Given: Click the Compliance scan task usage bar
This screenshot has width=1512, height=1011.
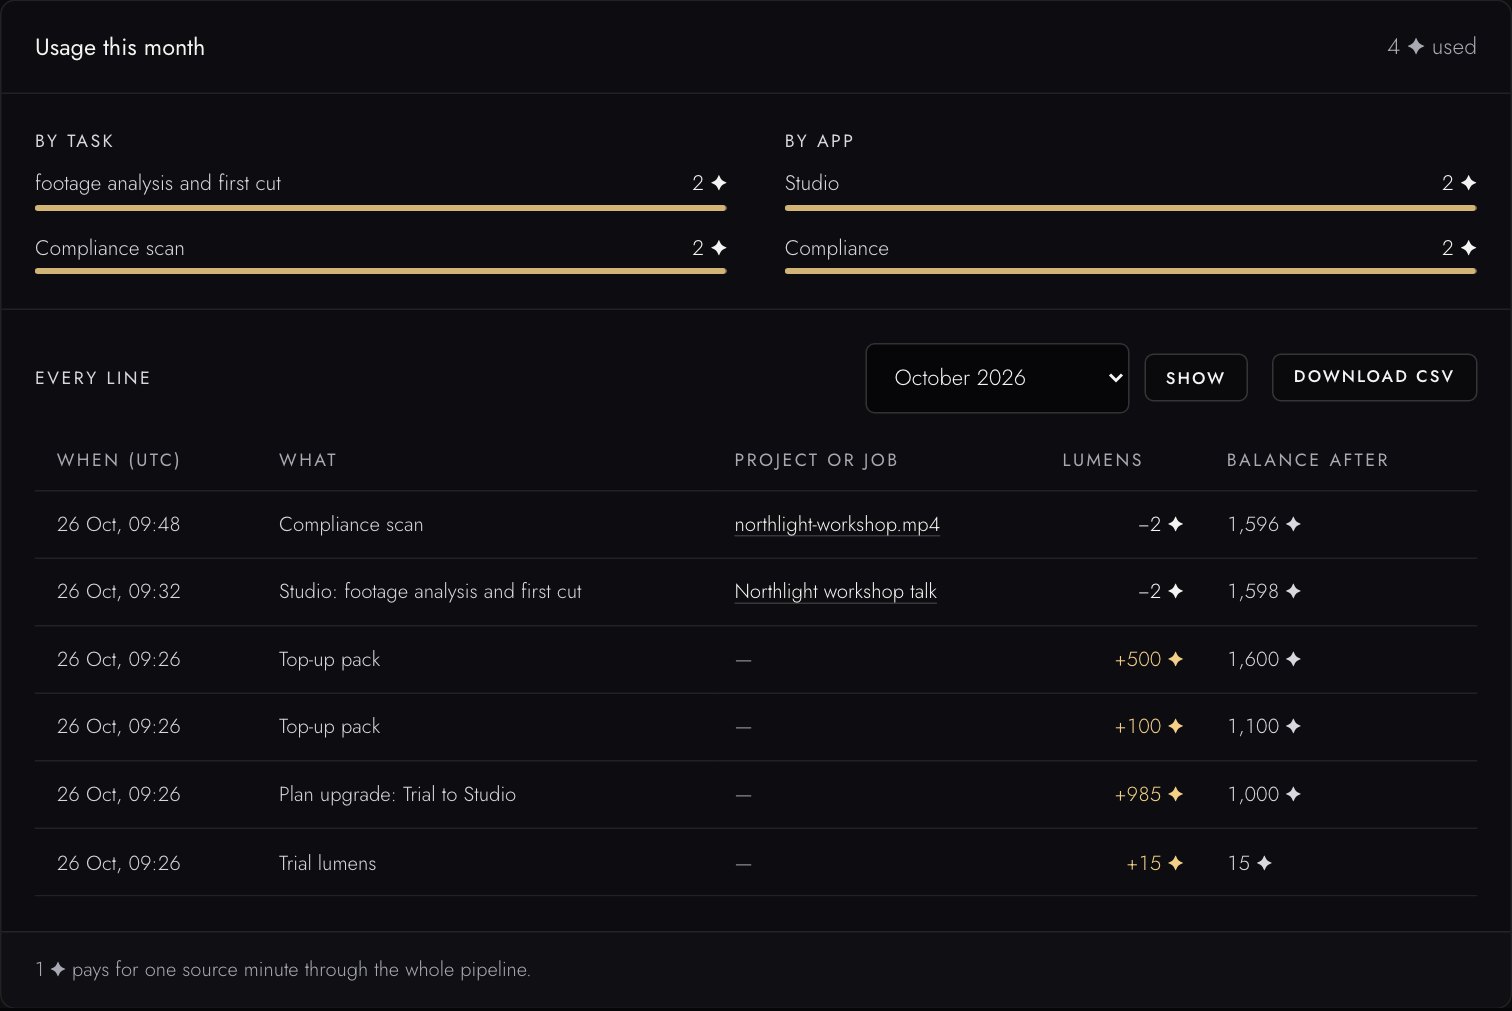Looking at the screenshot, I should coord(380,271).
